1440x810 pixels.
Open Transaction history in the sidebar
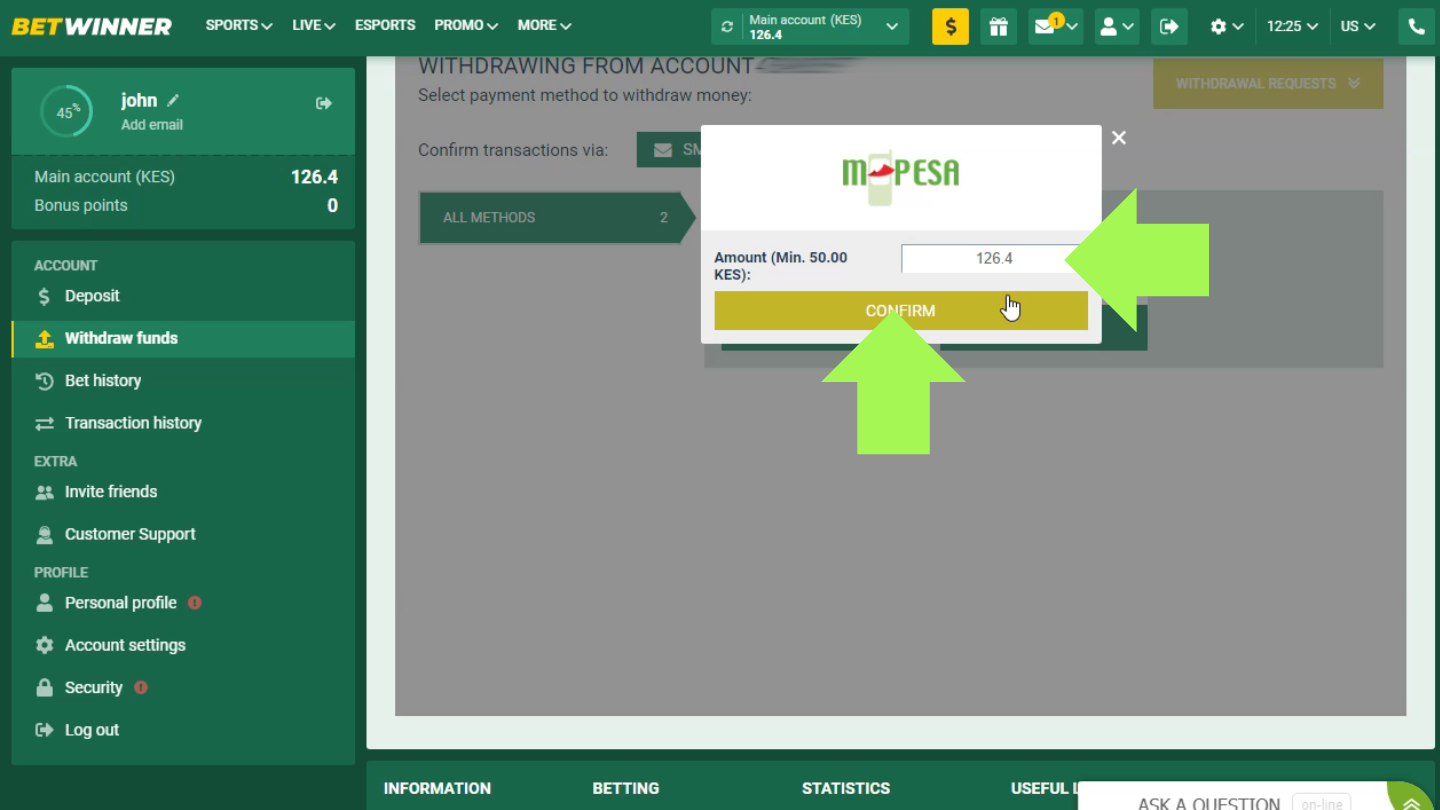click(x=133, y=423)
